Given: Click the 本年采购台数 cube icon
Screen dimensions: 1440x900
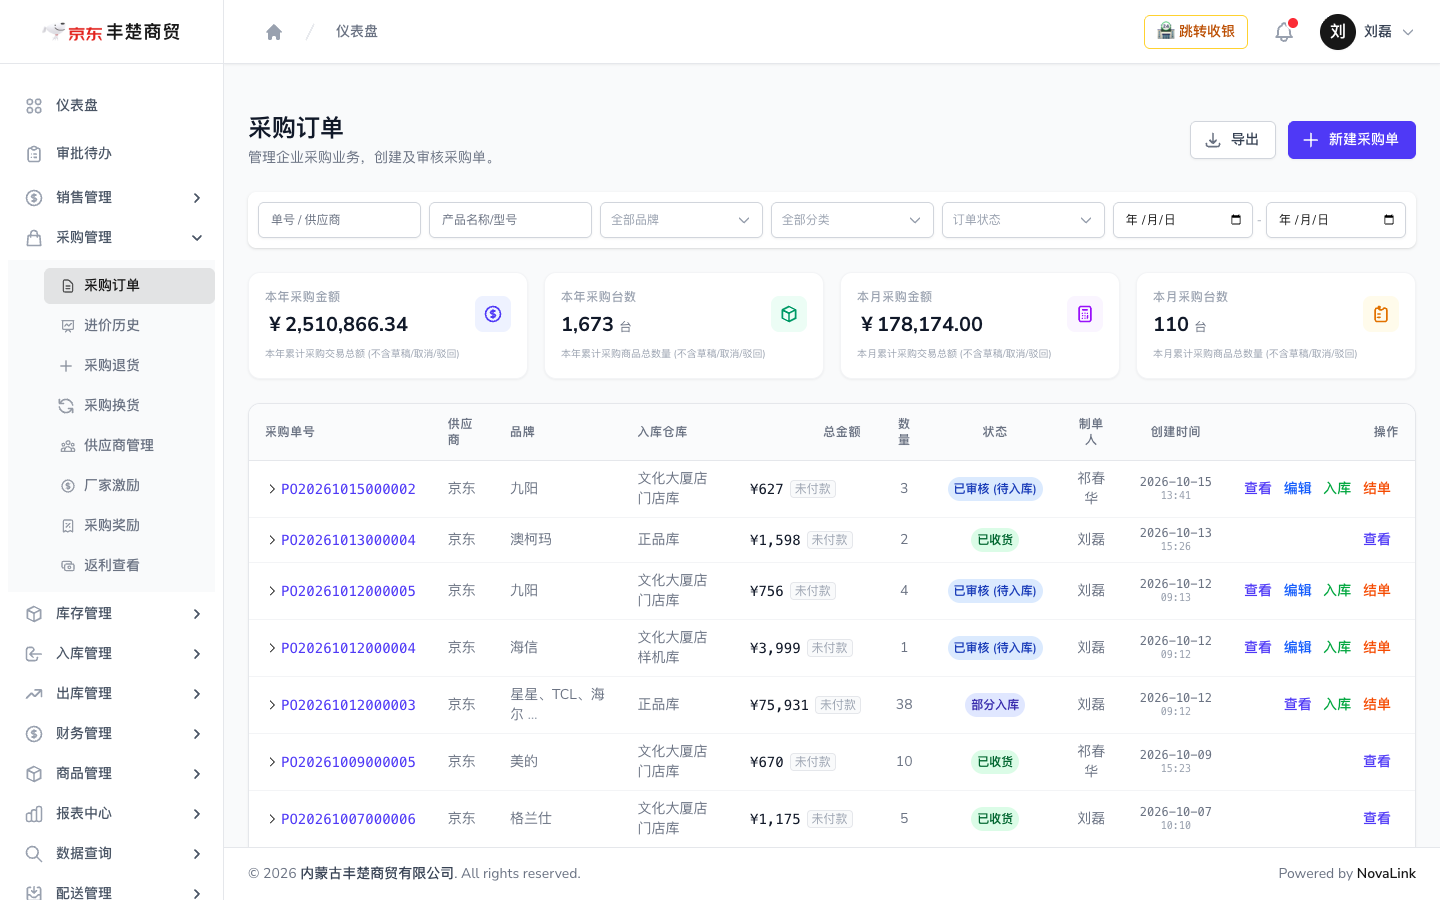Looking at the screenshot, I should pyautogui.click(x=789, y=314).
